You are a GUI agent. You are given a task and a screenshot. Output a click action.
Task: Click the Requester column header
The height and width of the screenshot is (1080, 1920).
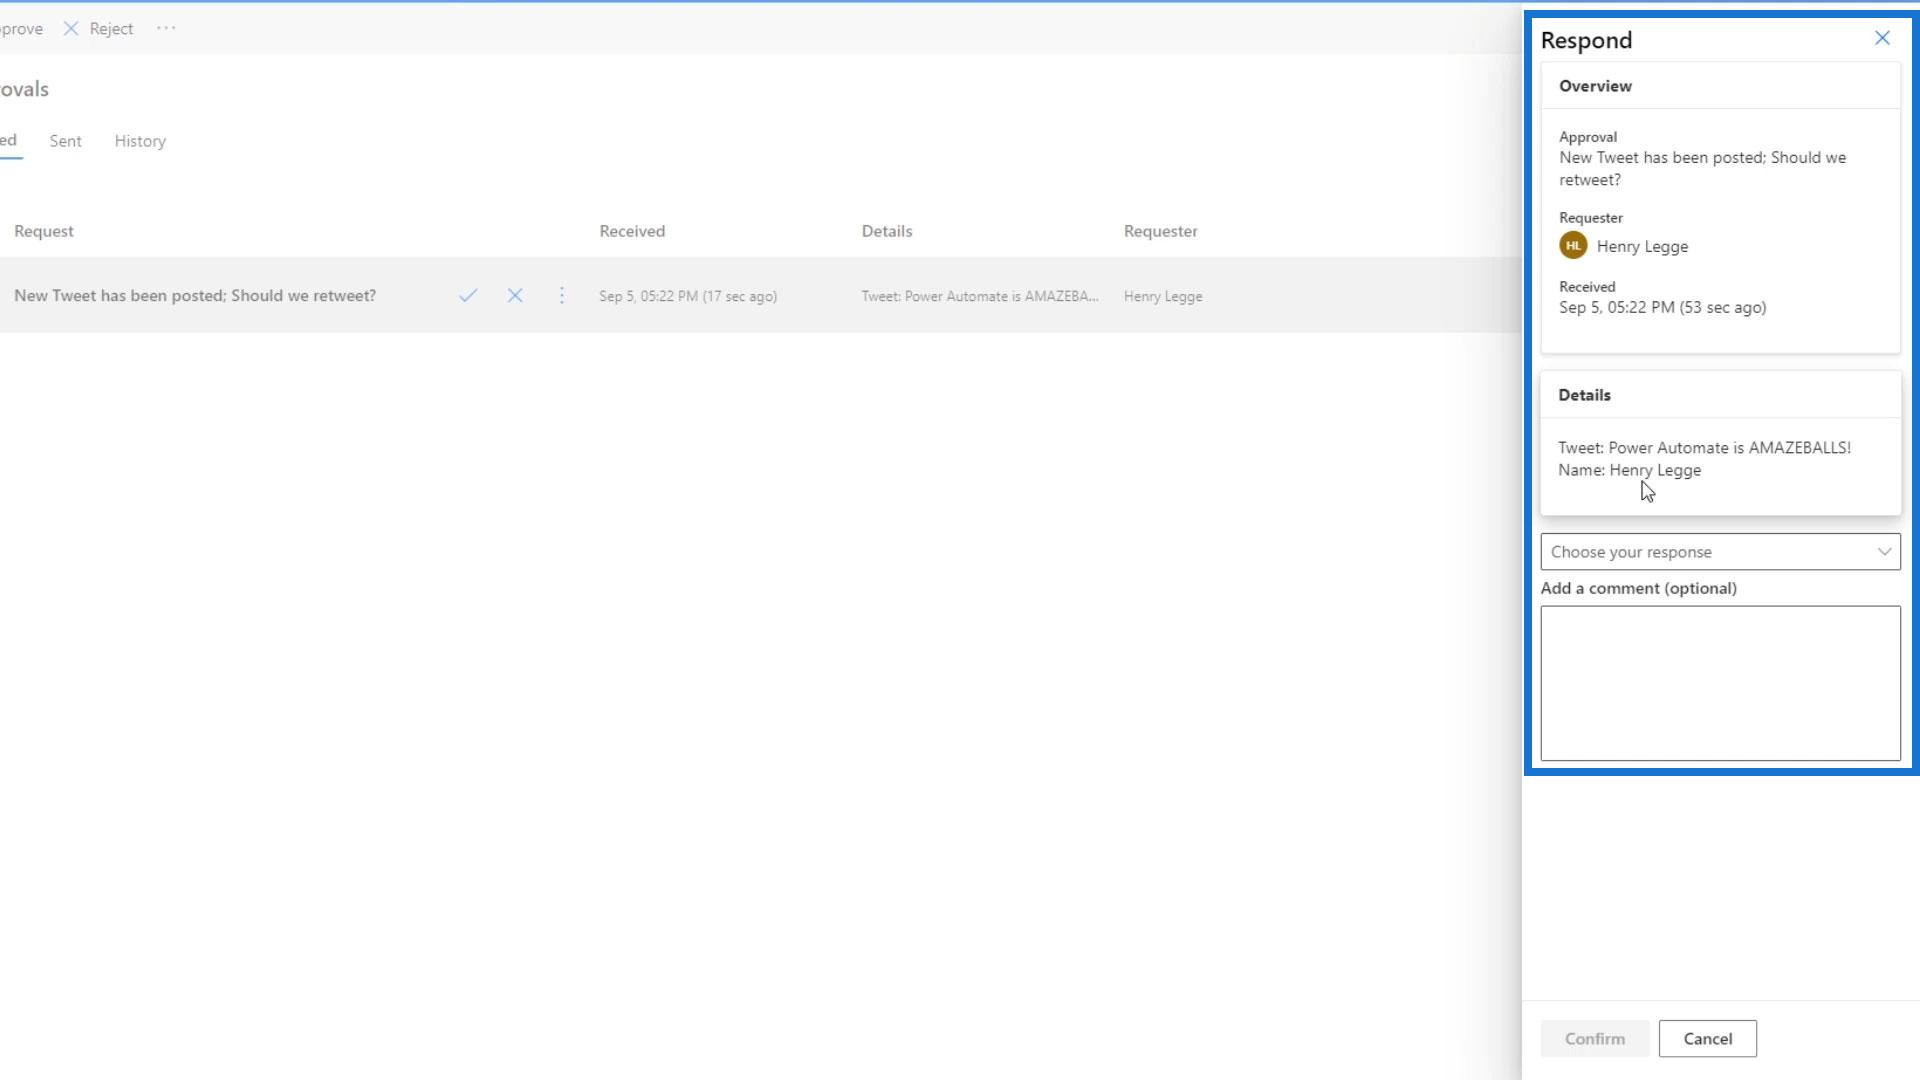1160,231
